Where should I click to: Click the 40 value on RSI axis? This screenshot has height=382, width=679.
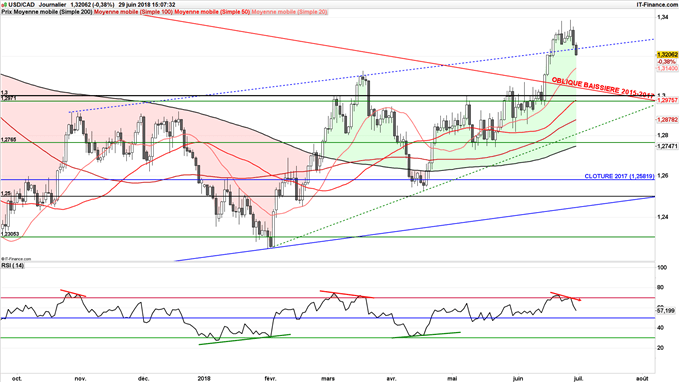[x=660, y=328]
